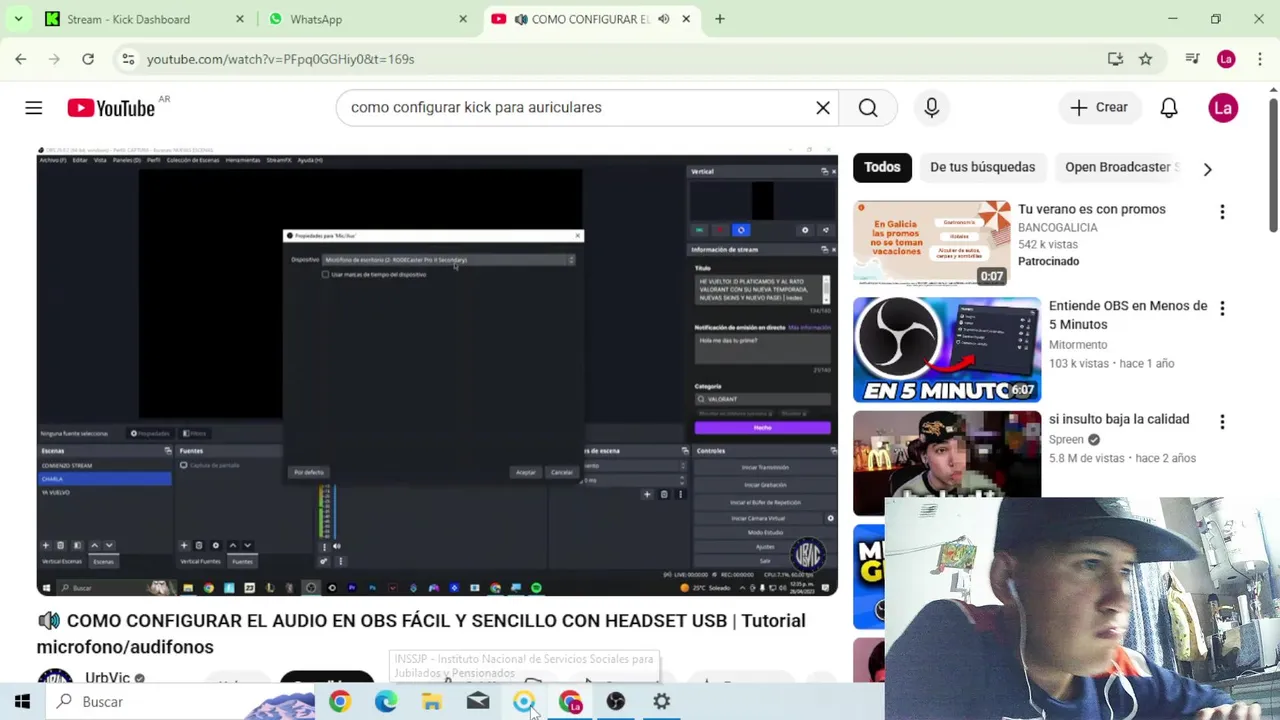Start voice search with the microphone icon
The image size is (1280, 720).
(932, 108)
